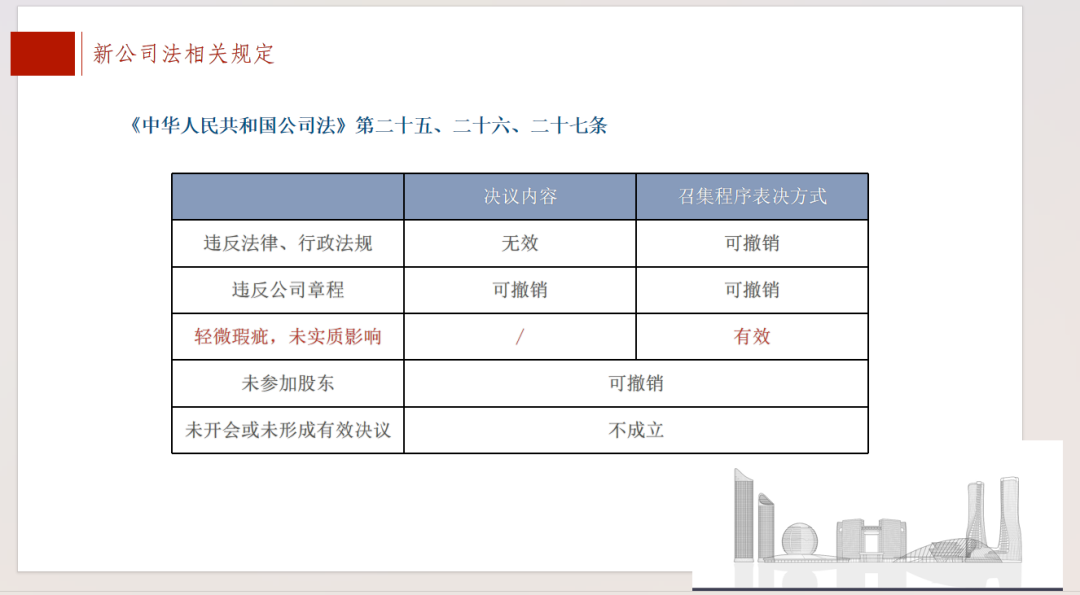Click 可撤销 under 召集程序表决方式 in 违反公司章程 row

pos(752,290)
